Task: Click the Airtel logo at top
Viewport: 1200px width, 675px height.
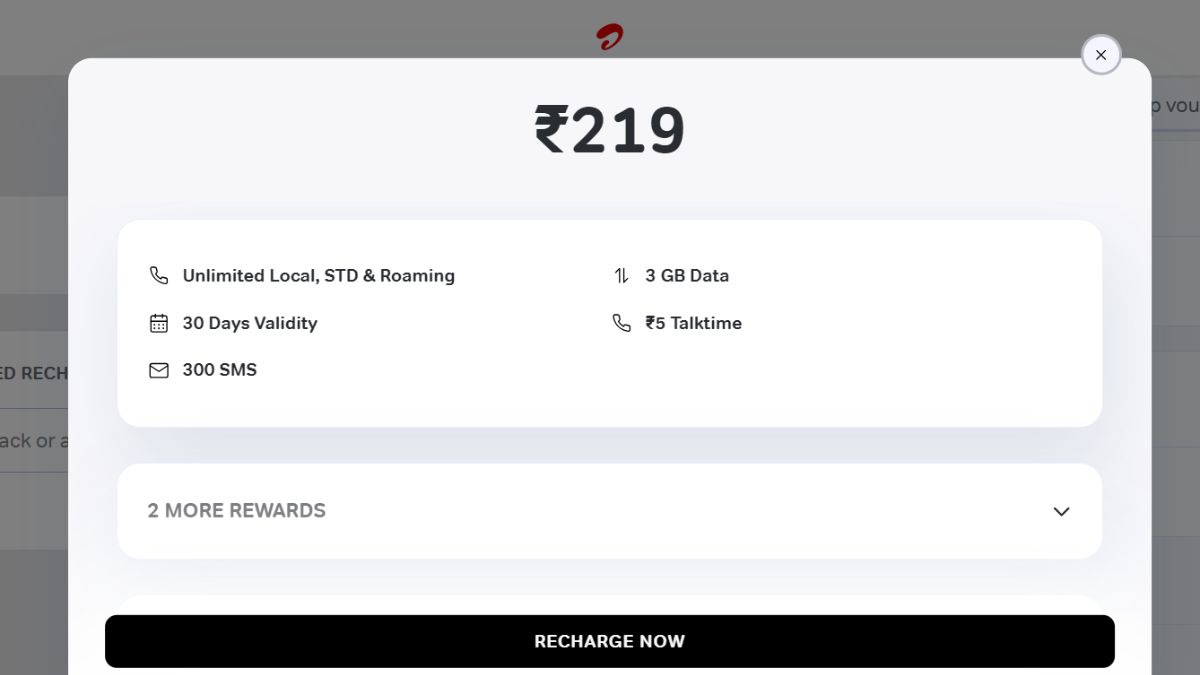Action: pyautogui.click(x=610, y=38)
